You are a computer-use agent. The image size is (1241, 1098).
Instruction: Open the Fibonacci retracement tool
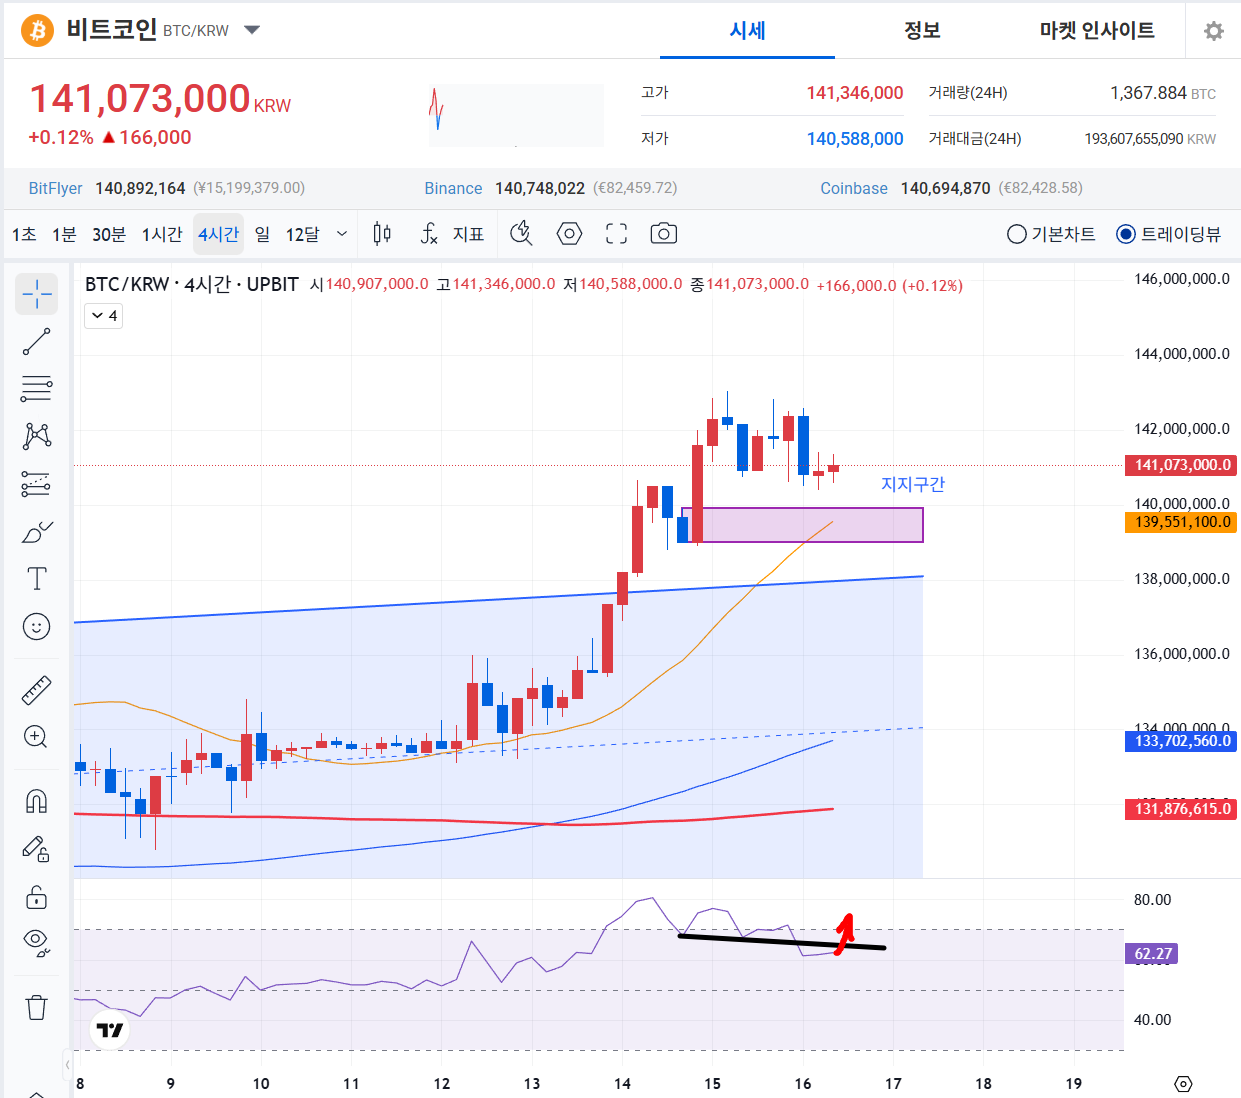37,388
